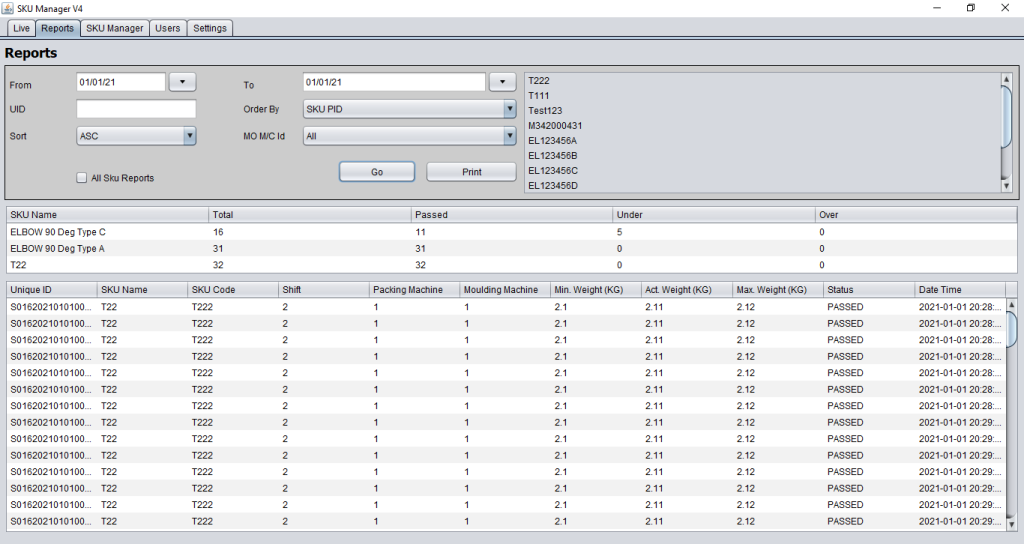1024x544 pixels.
Task: Select EL123456A in the SKU code list
Action: (x=552, y=141)
